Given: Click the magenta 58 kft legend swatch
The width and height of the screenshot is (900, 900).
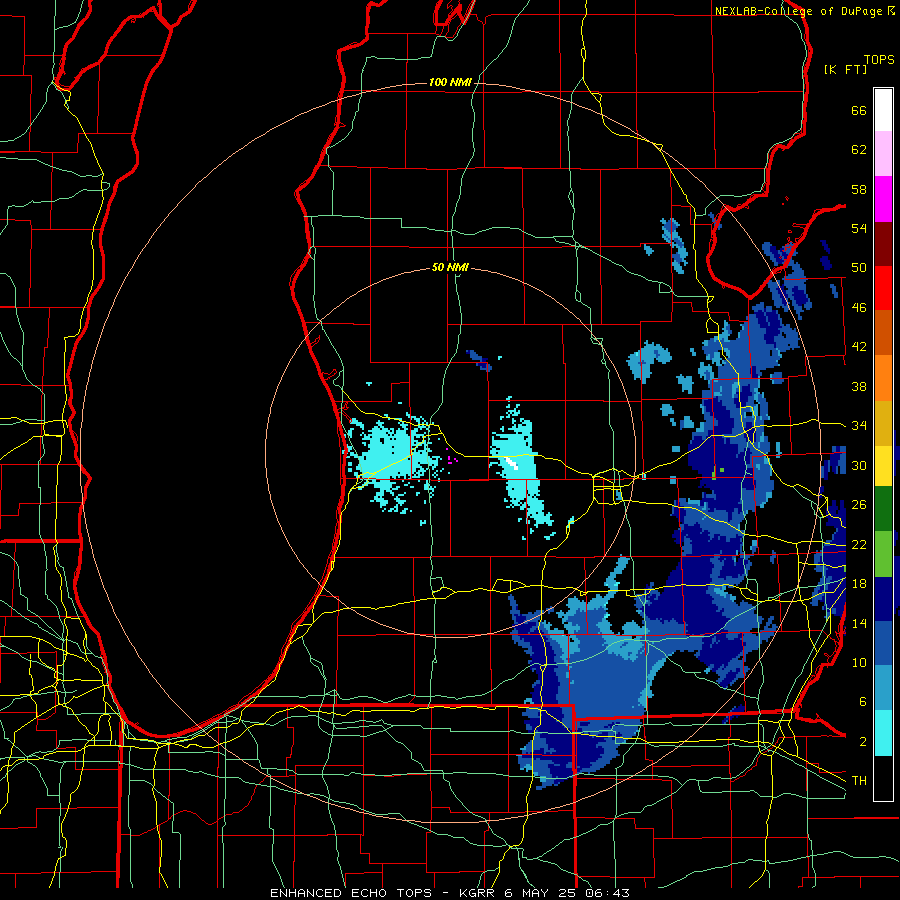Looking at the screenshot, I should [883, 199].
